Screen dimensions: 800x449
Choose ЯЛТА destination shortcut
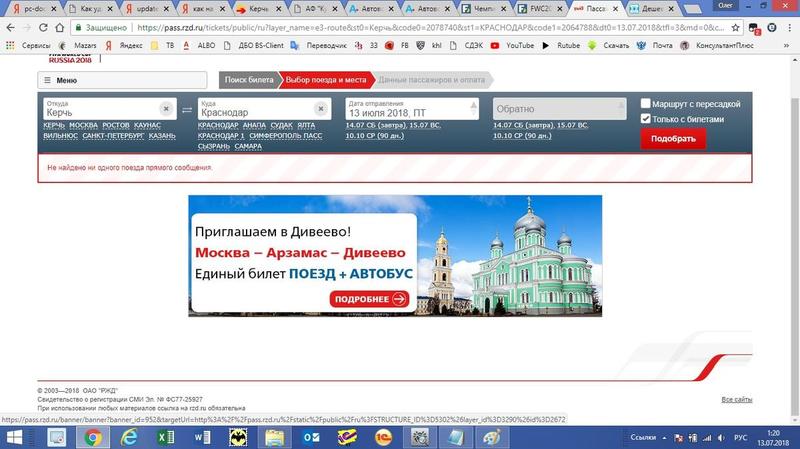[x=306, y=126]
